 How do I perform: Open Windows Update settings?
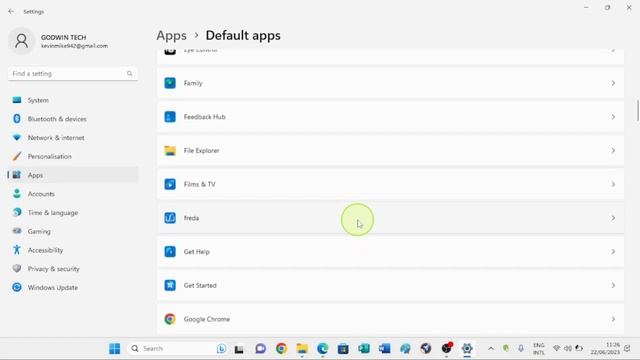click(x=73, y=288)
